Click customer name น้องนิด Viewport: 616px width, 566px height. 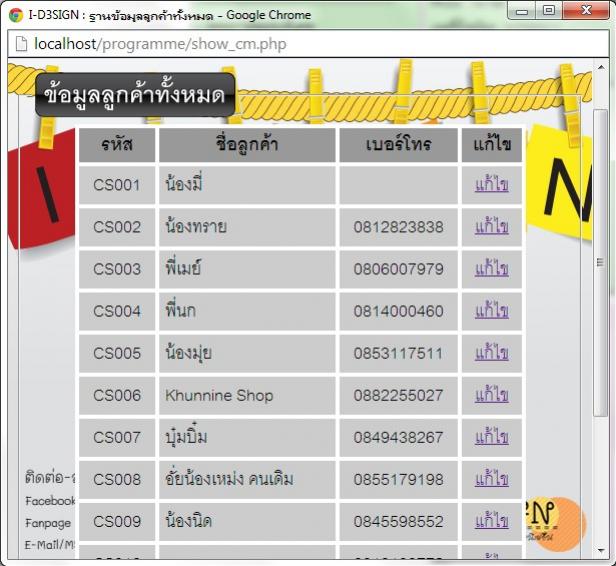point(189,521)
